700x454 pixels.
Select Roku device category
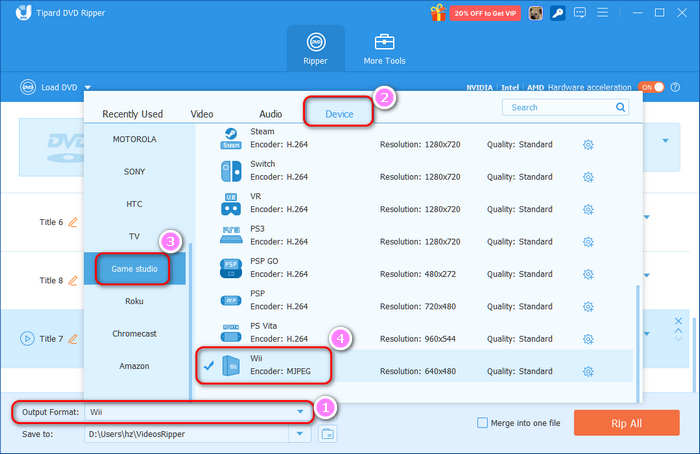click(134, 301)
